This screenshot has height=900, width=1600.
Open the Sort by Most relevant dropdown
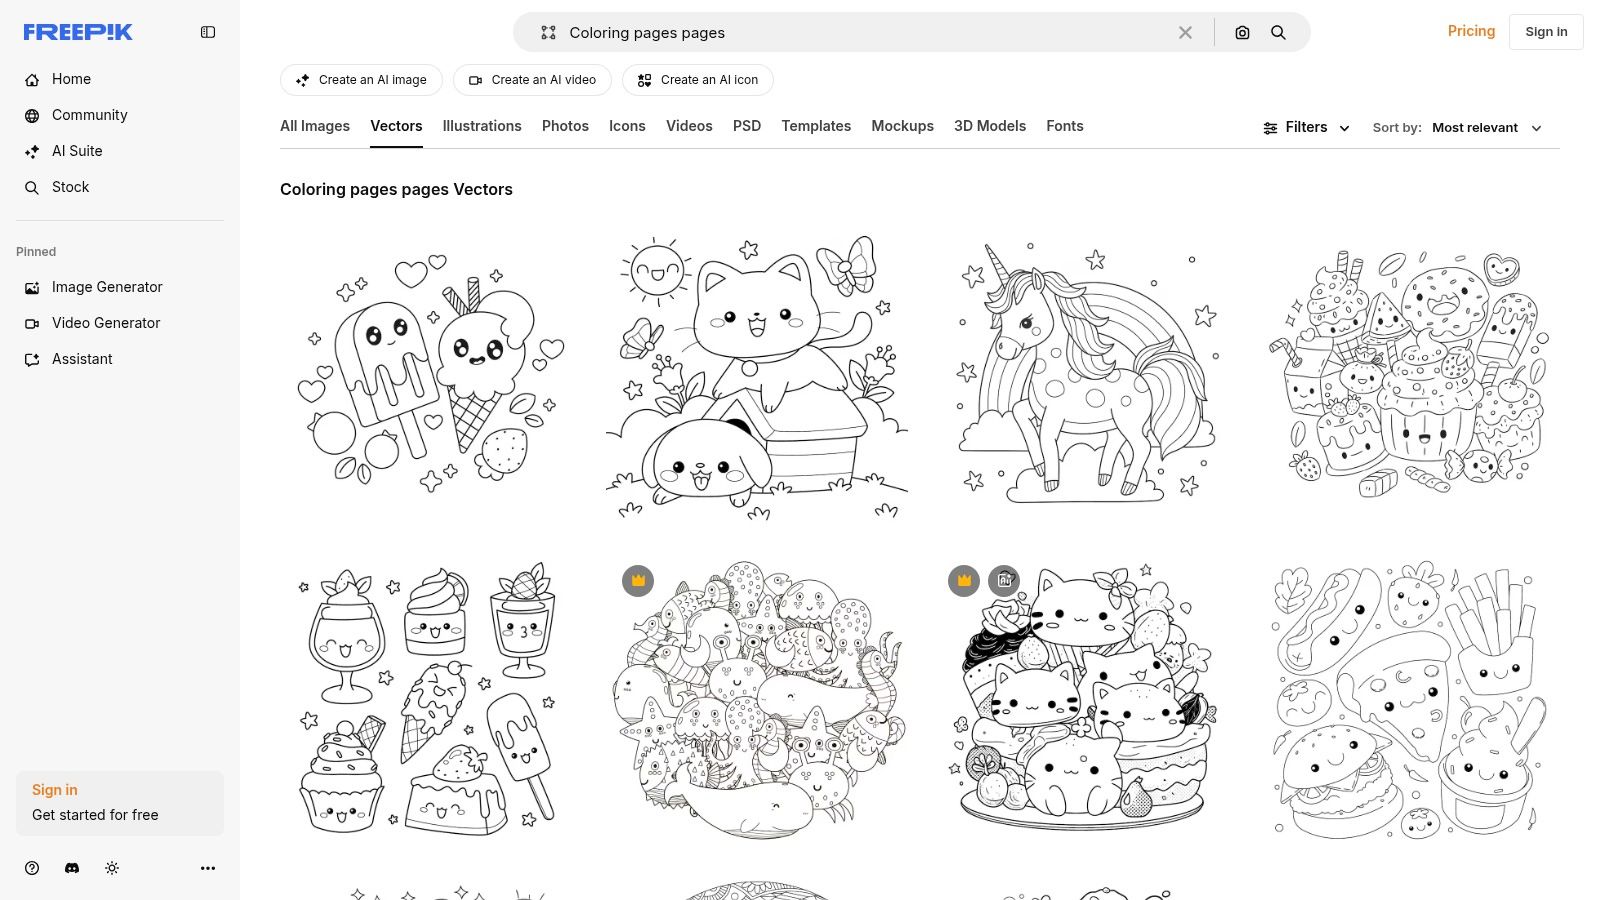tap(1458, 128)
